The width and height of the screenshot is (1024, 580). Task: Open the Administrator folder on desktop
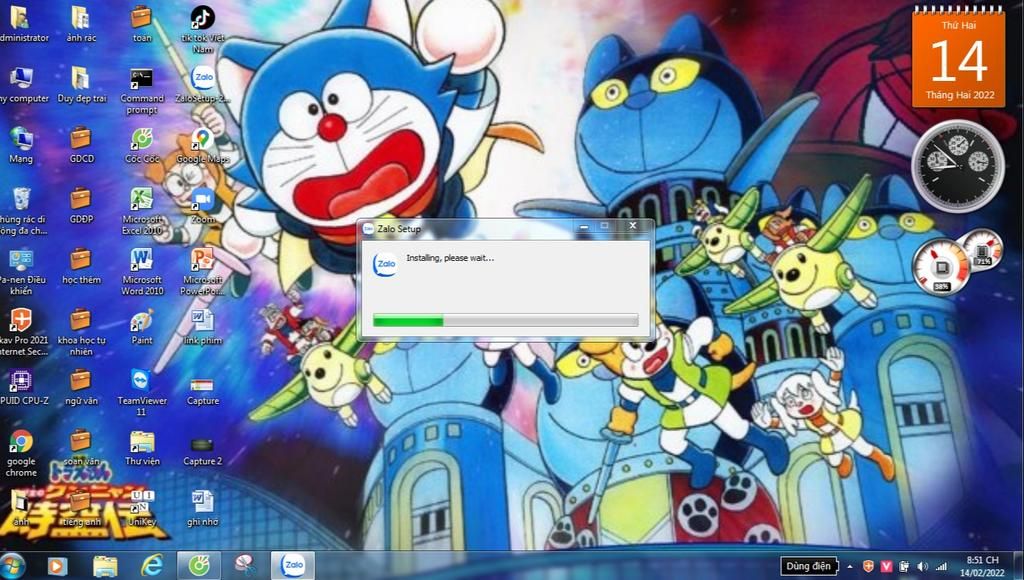pyautogui.click(x=21, y=24)
